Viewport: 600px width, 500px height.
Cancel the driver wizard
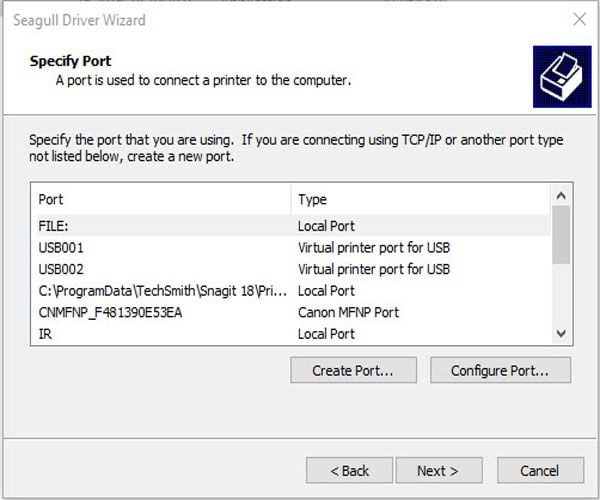tap(539, 470)
